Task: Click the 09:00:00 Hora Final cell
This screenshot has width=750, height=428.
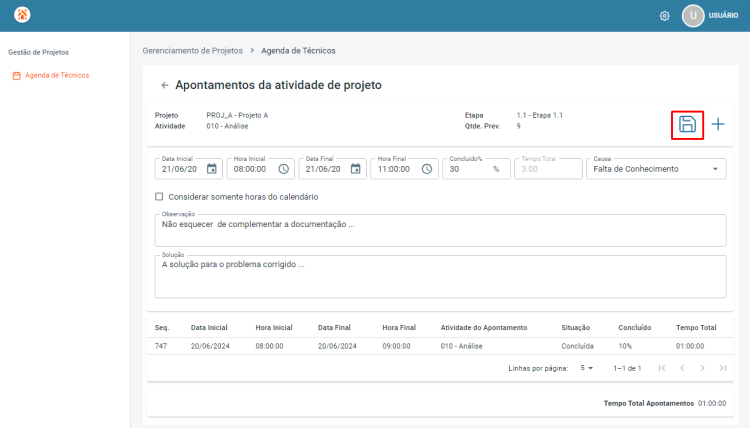Action: point(396,346)
